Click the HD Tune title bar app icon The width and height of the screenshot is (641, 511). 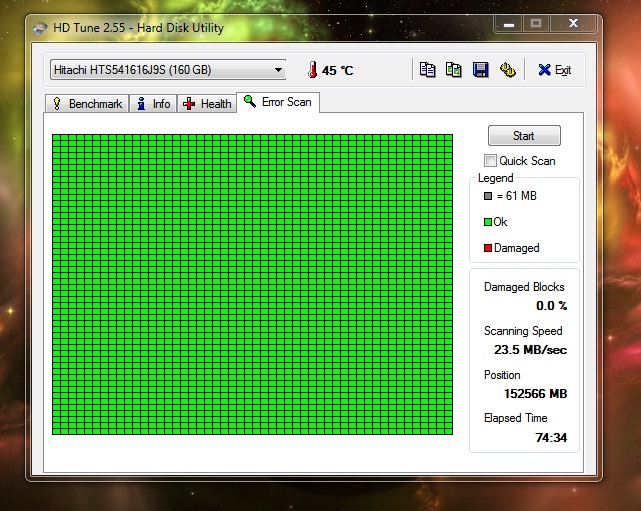pyautogui.click(x=40, y=28)
